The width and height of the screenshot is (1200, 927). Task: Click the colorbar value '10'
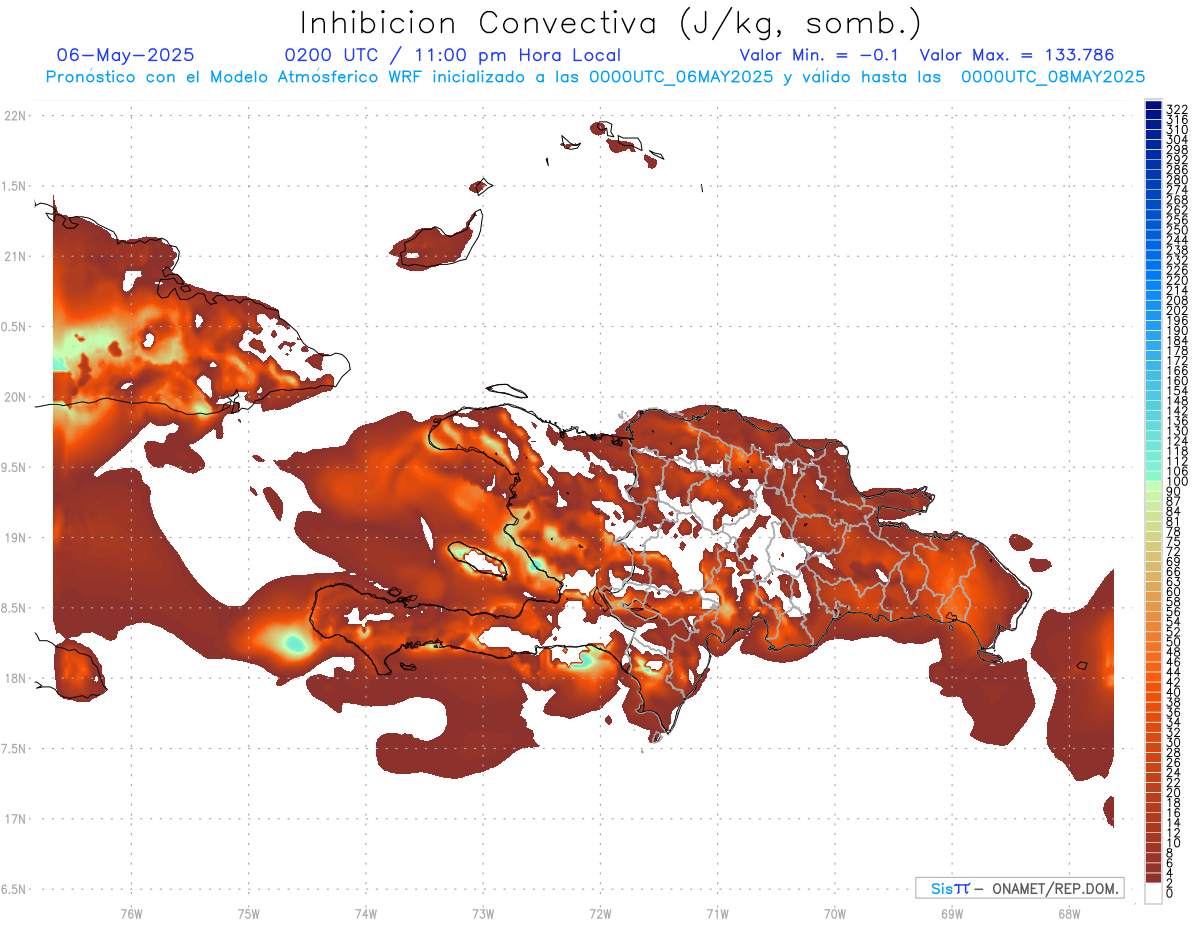tap(1174, 843)
